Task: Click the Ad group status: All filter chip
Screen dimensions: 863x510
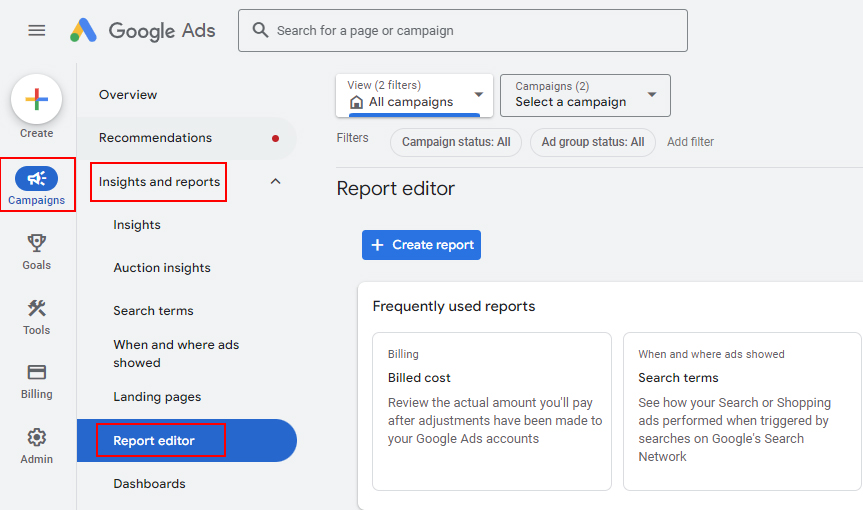Action: point(593,142)
